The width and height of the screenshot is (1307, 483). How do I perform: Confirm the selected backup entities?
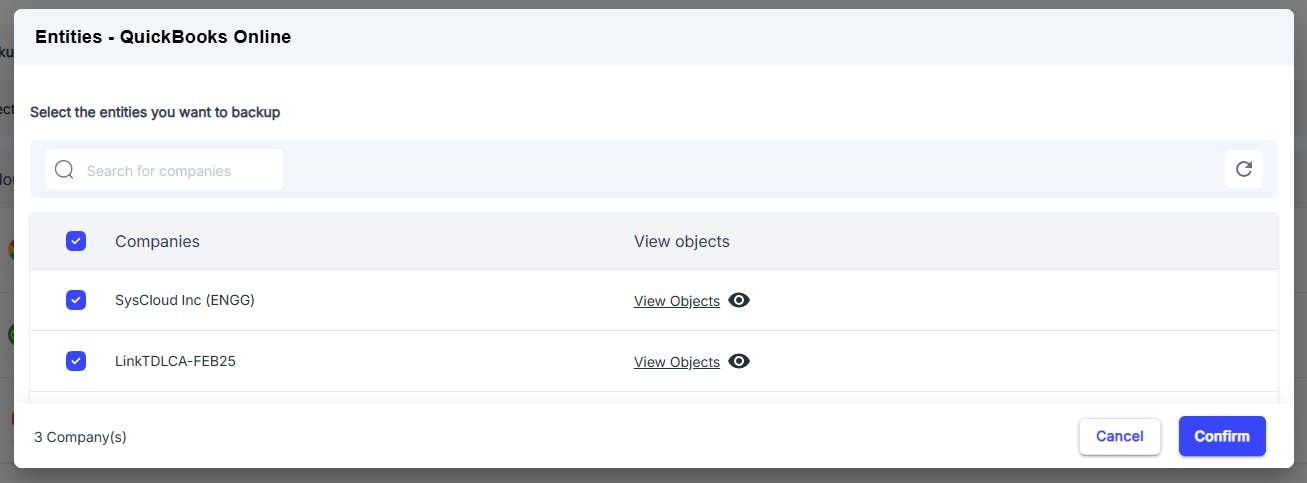[x=1222, y=436]
